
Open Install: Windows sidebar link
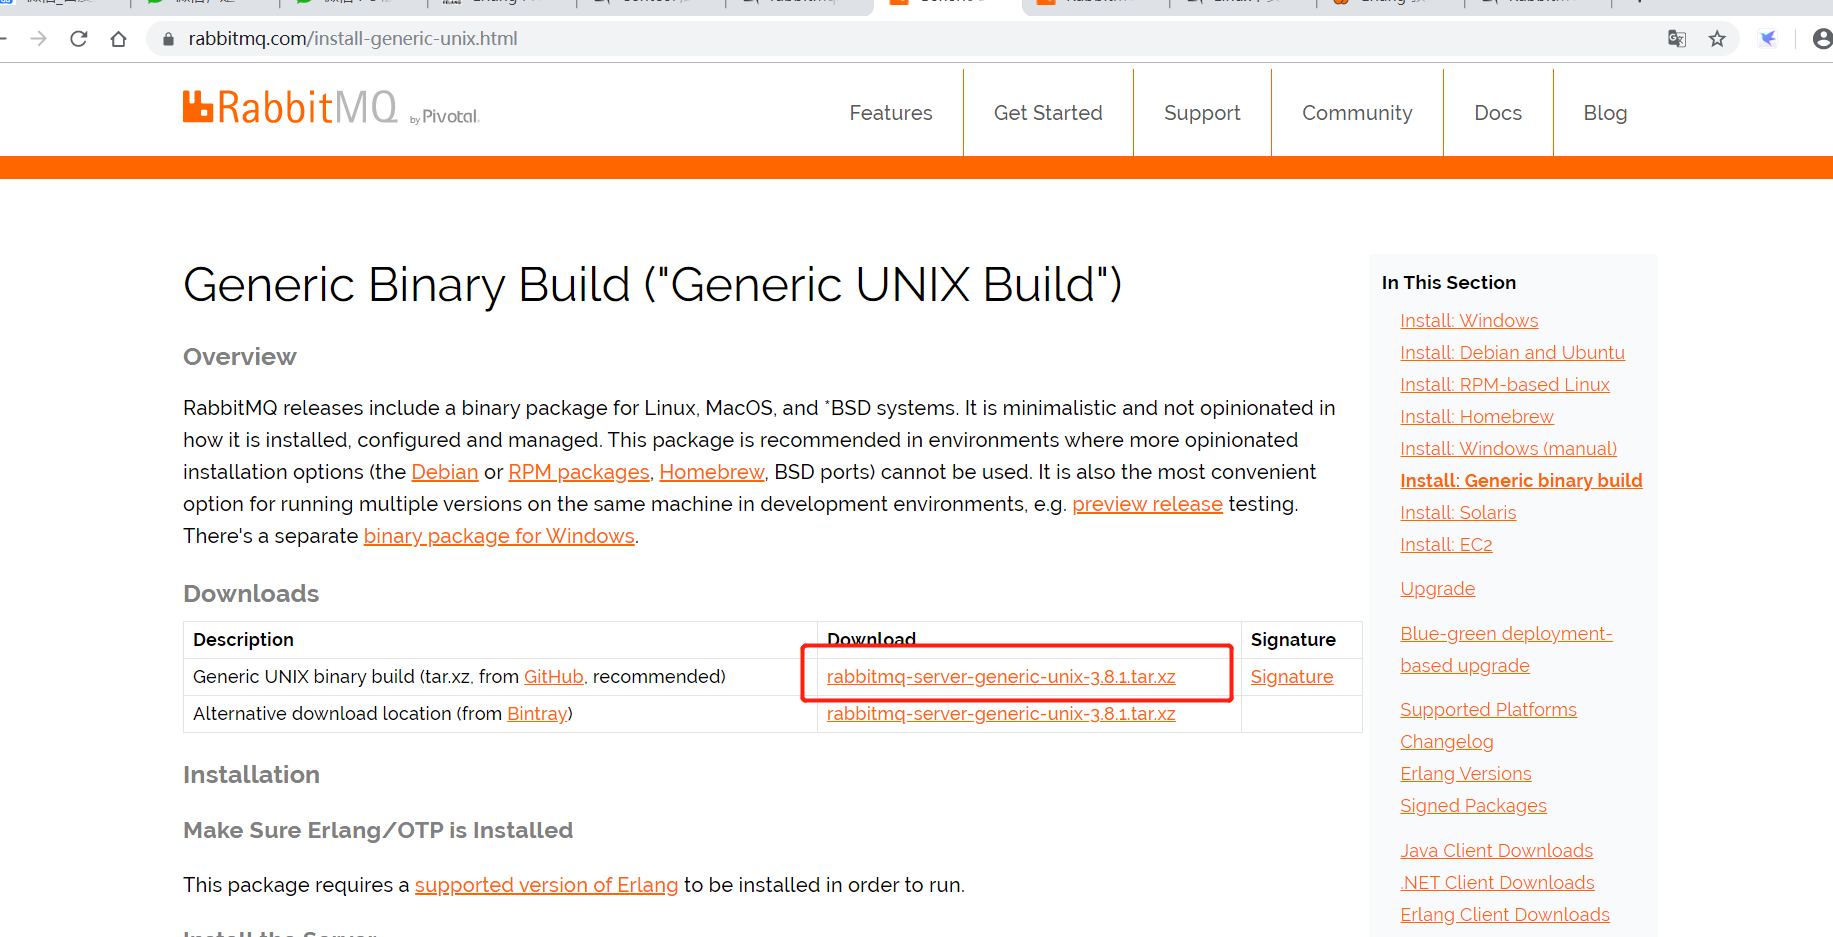click(1469, 321)
